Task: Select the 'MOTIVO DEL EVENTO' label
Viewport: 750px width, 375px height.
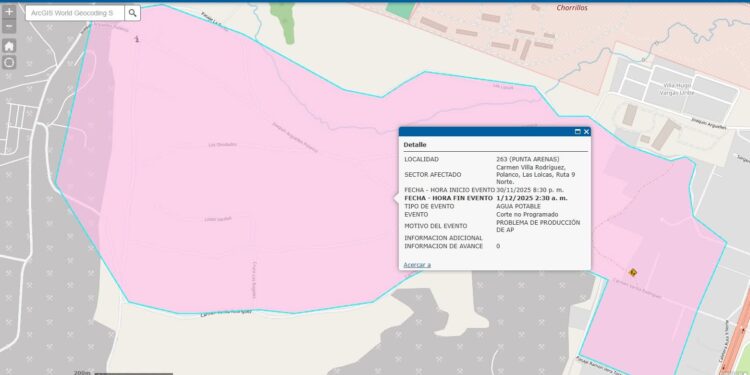Action: pos(436,226)
